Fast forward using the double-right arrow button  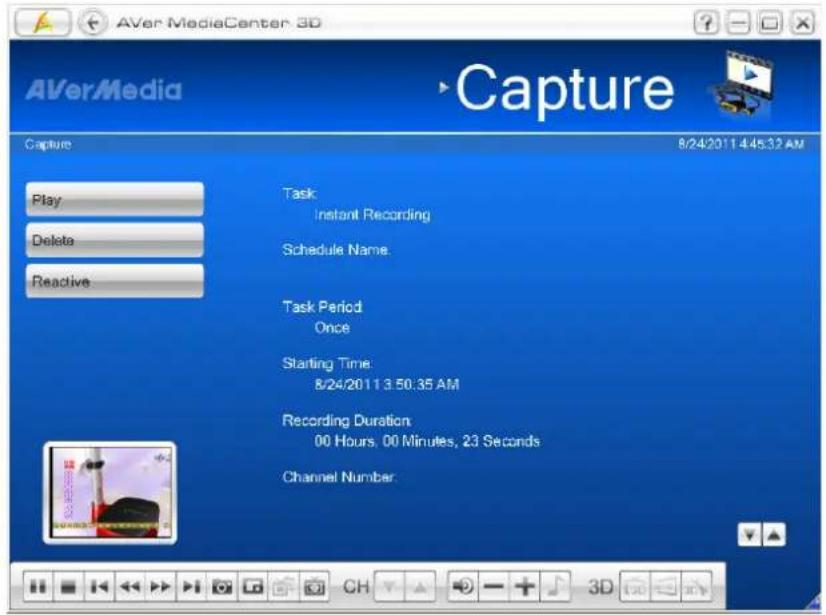(x=160, y=586)
